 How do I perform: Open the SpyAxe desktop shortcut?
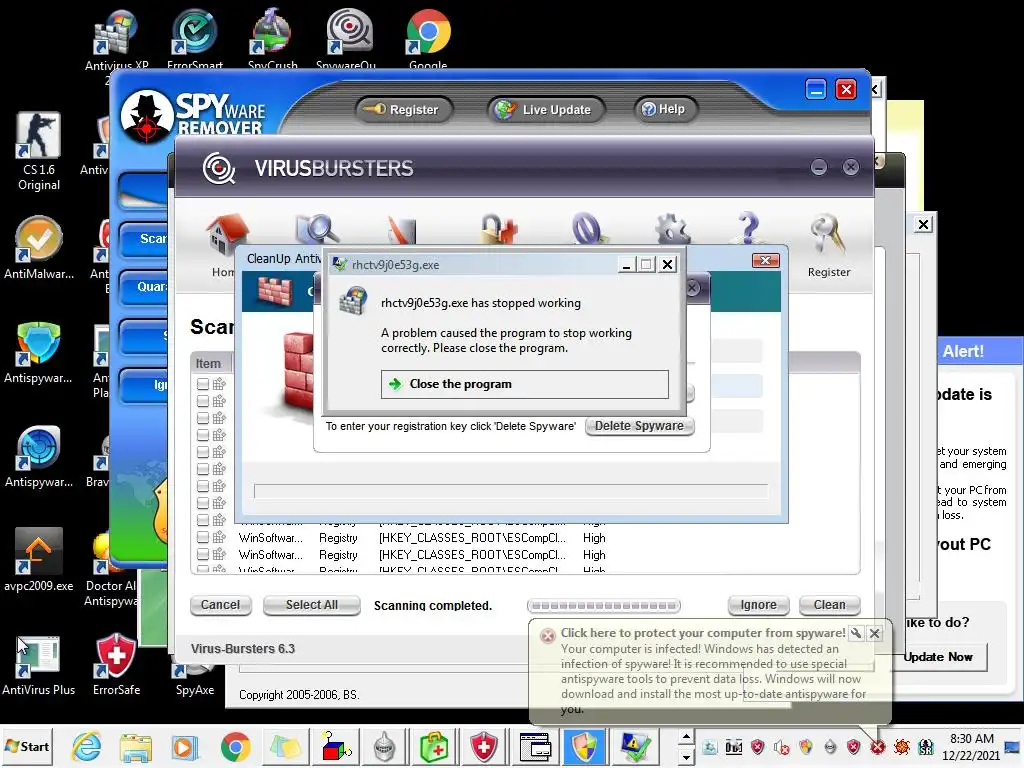pyautogui.click(x=195, y=679)
